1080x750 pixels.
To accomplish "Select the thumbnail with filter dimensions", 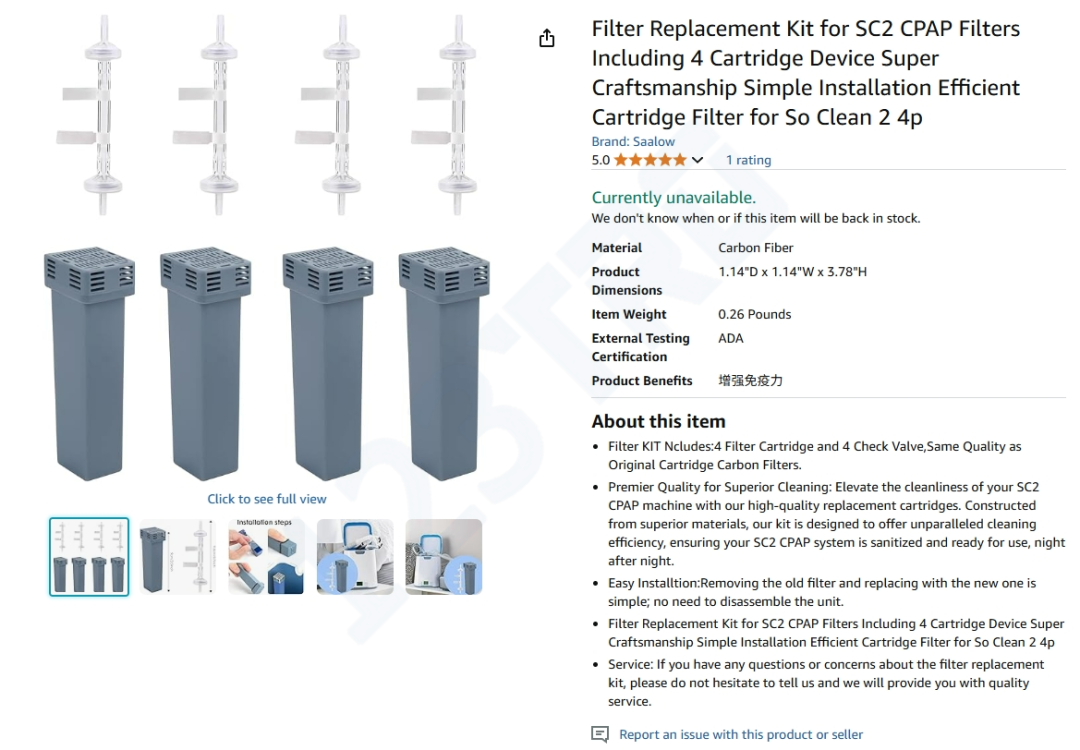I will click(x=177, y=557).
